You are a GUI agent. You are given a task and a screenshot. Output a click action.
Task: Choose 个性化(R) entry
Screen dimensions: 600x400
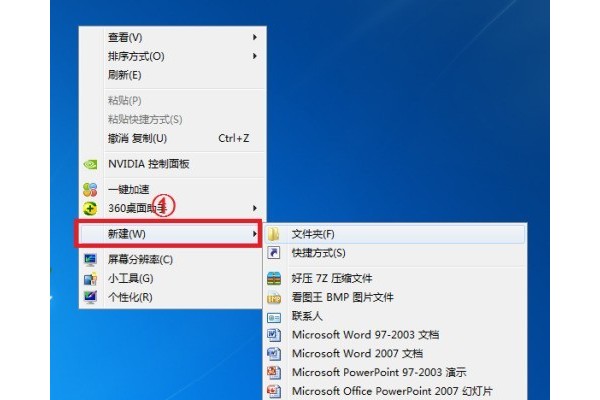click(171, 297)
